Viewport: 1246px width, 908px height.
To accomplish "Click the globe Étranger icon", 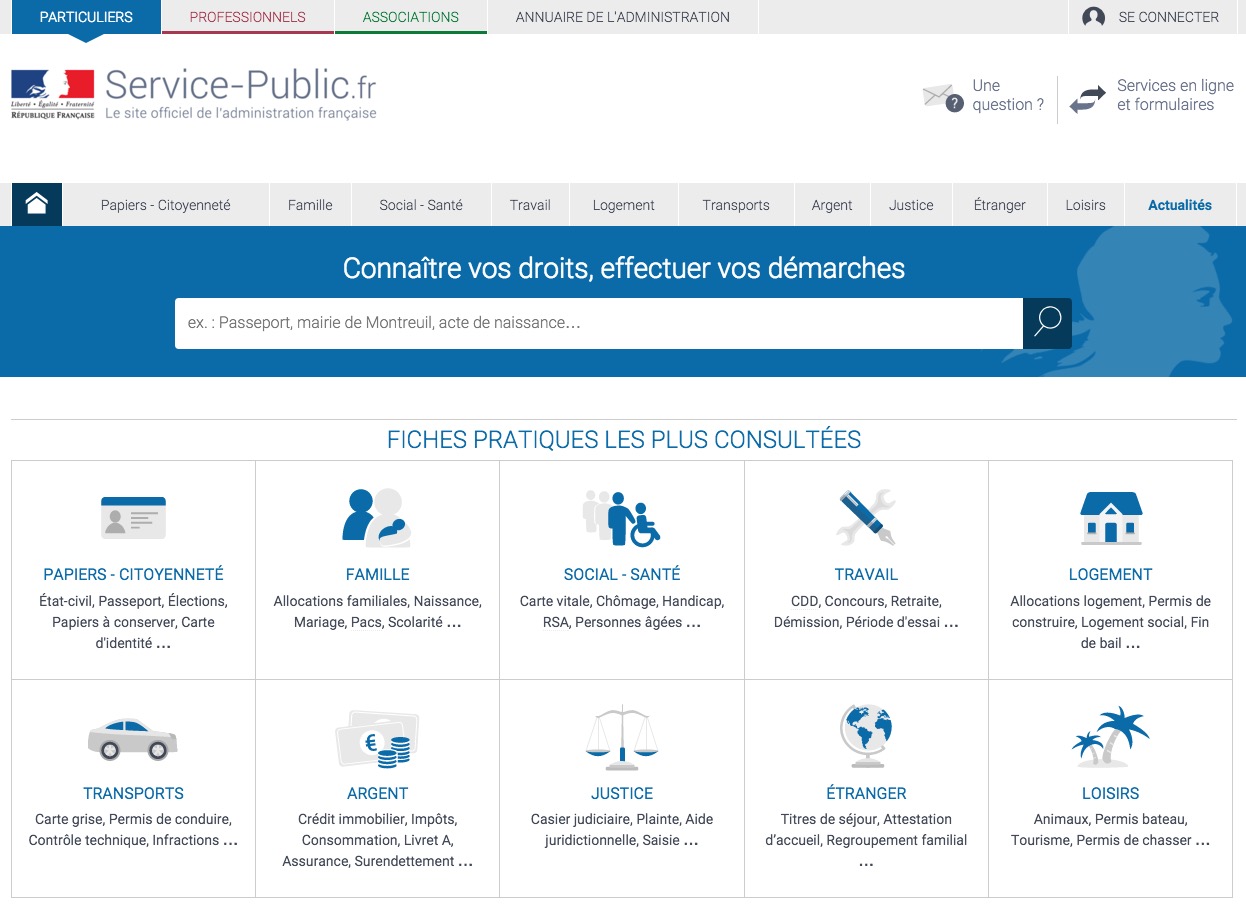I will [x=866, y=736].
